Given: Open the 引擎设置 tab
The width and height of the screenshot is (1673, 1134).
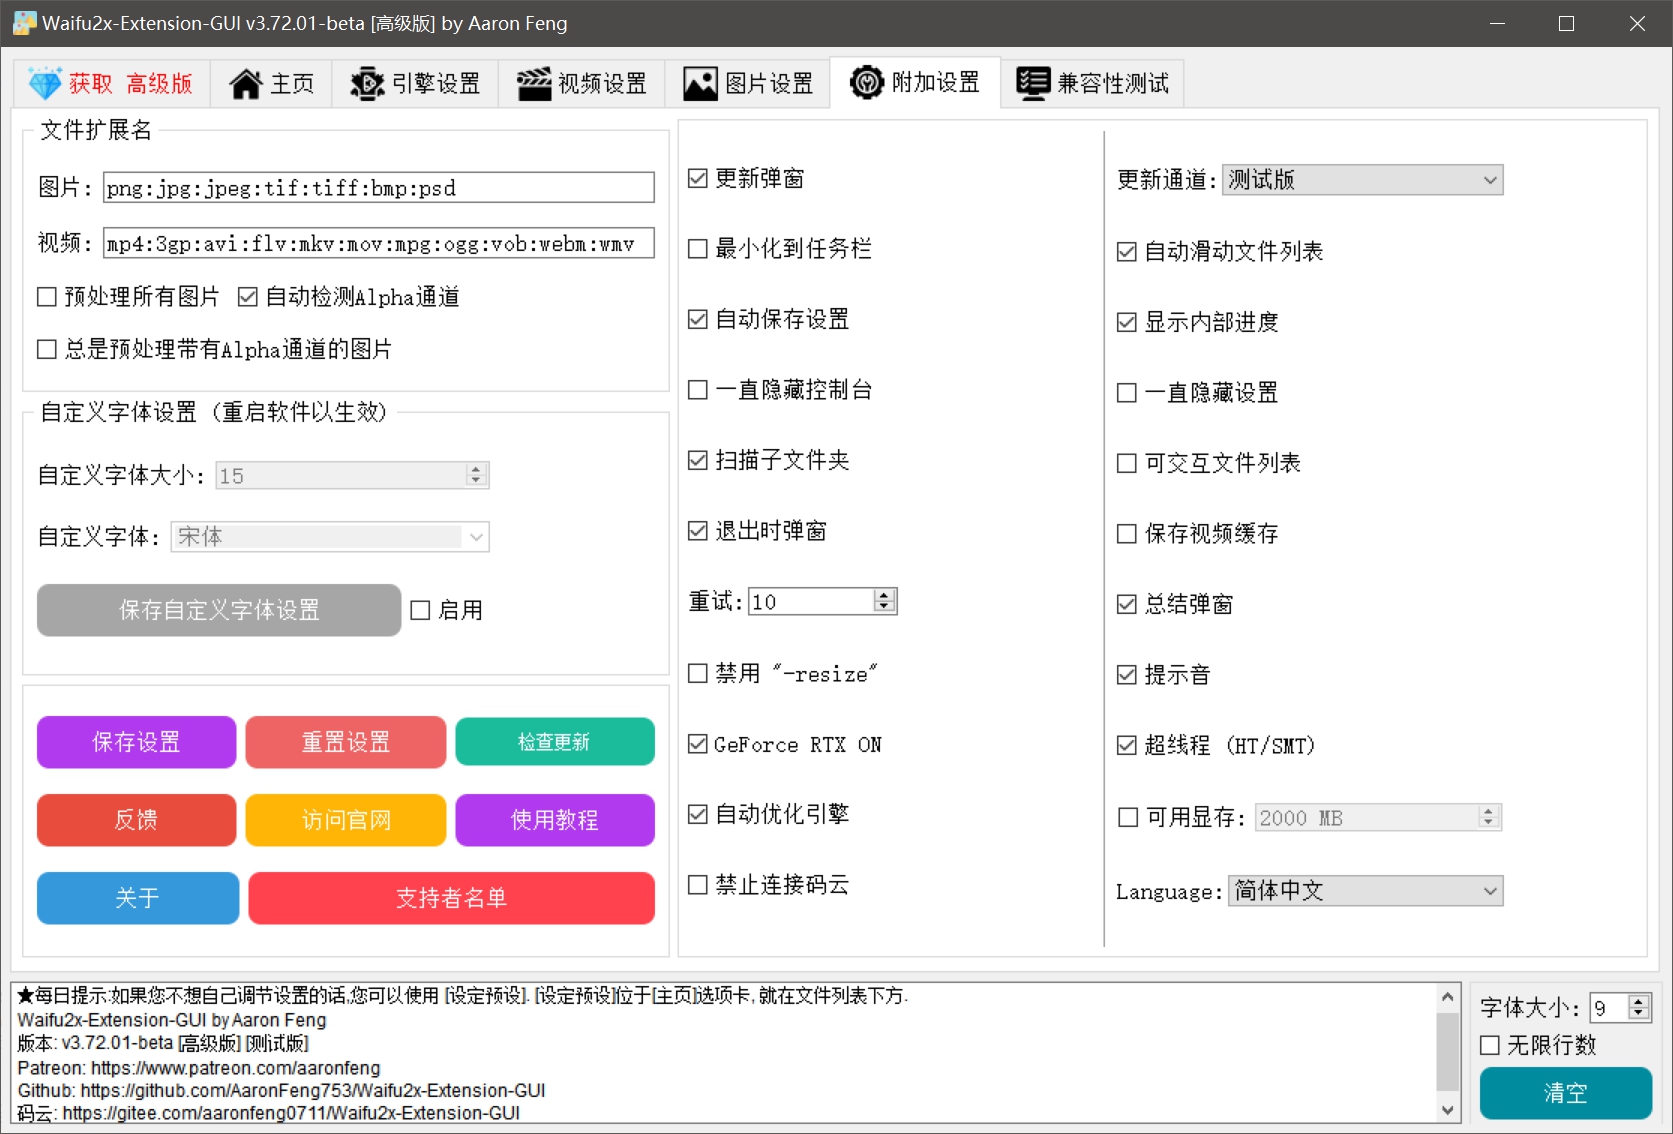Looking at the screenshot, I should [415, 83].
